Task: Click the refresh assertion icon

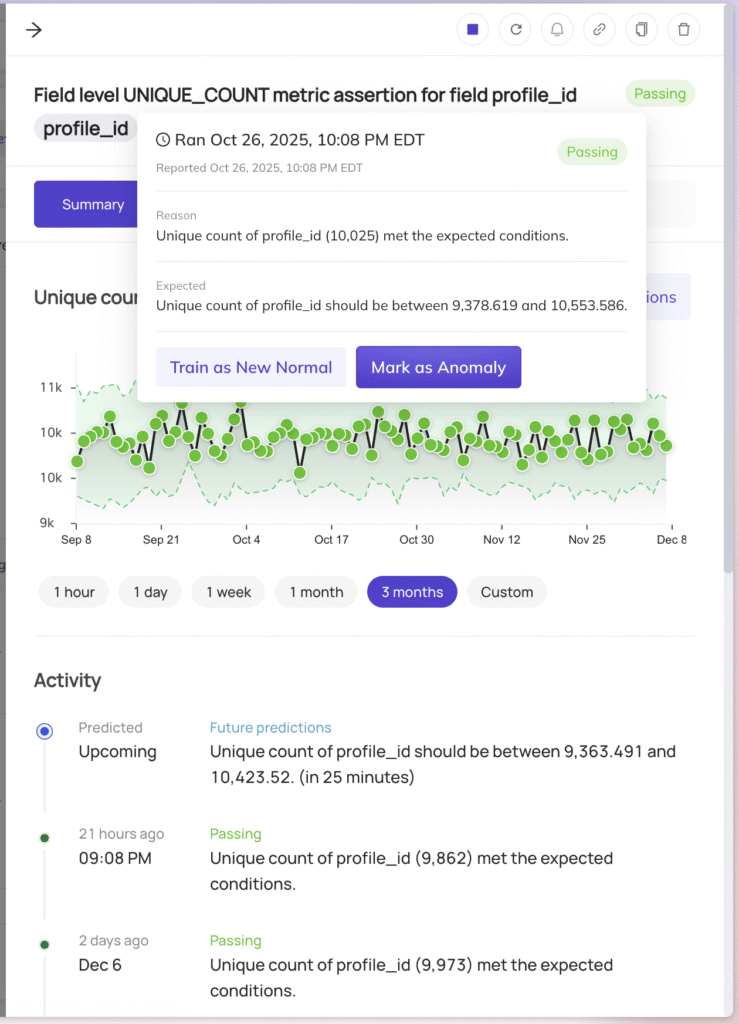Action: pos(514,29)
